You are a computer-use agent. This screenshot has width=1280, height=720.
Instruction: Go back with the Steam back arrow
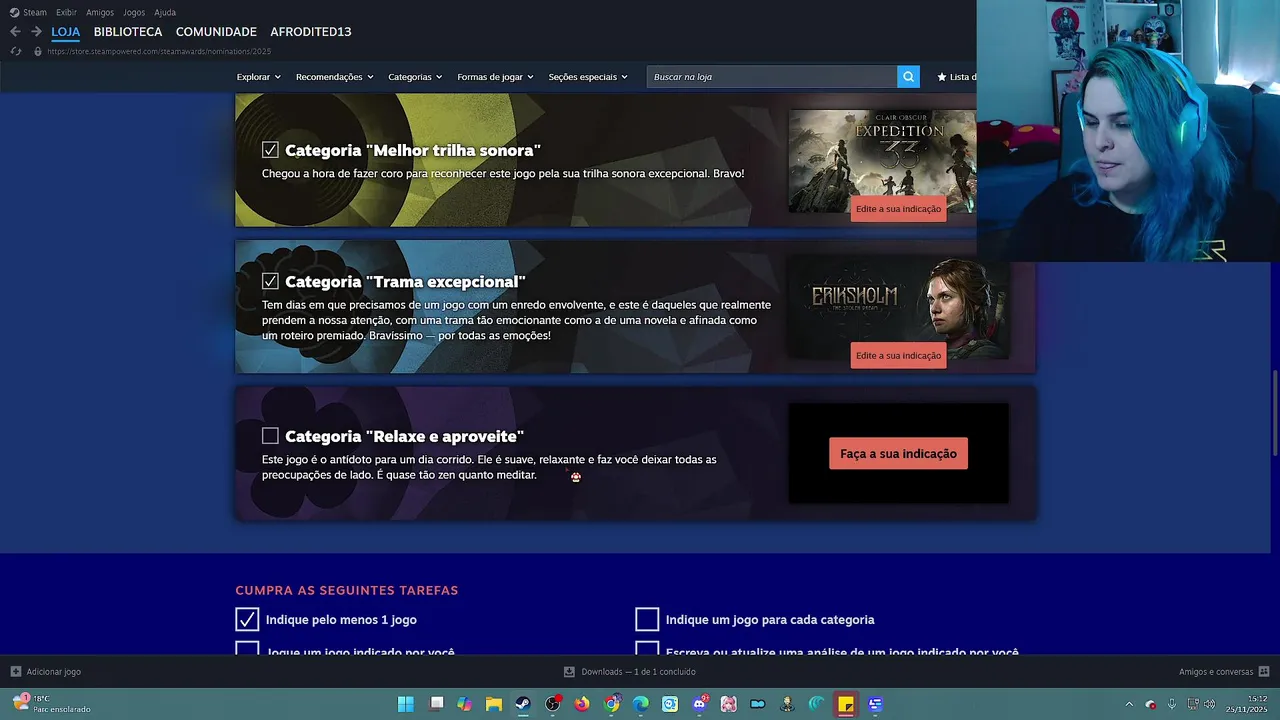coord(15,32)
